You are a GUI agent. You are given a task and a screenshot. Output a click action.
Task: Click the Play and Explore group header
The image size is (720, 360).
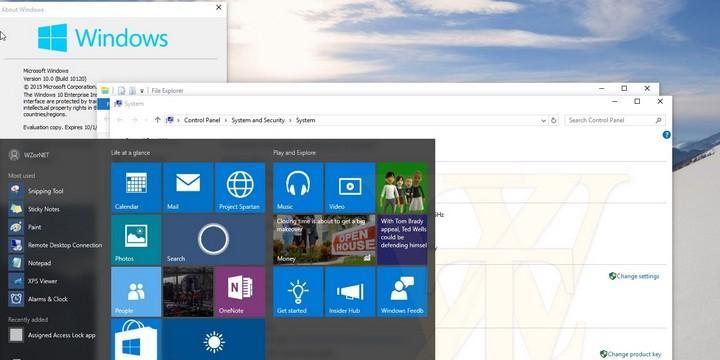click(294, 153)
